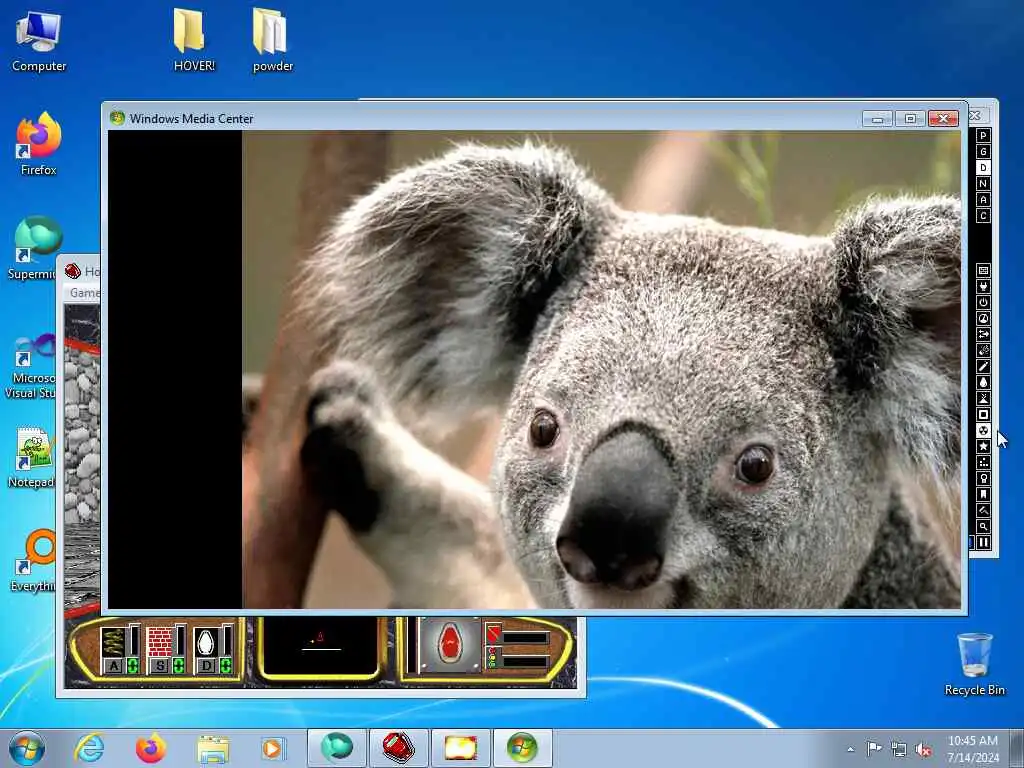The width and height of the screenshot is (1024, 768).
Task: Select the Notepad++ desktop shortcut
Action: 31,457
